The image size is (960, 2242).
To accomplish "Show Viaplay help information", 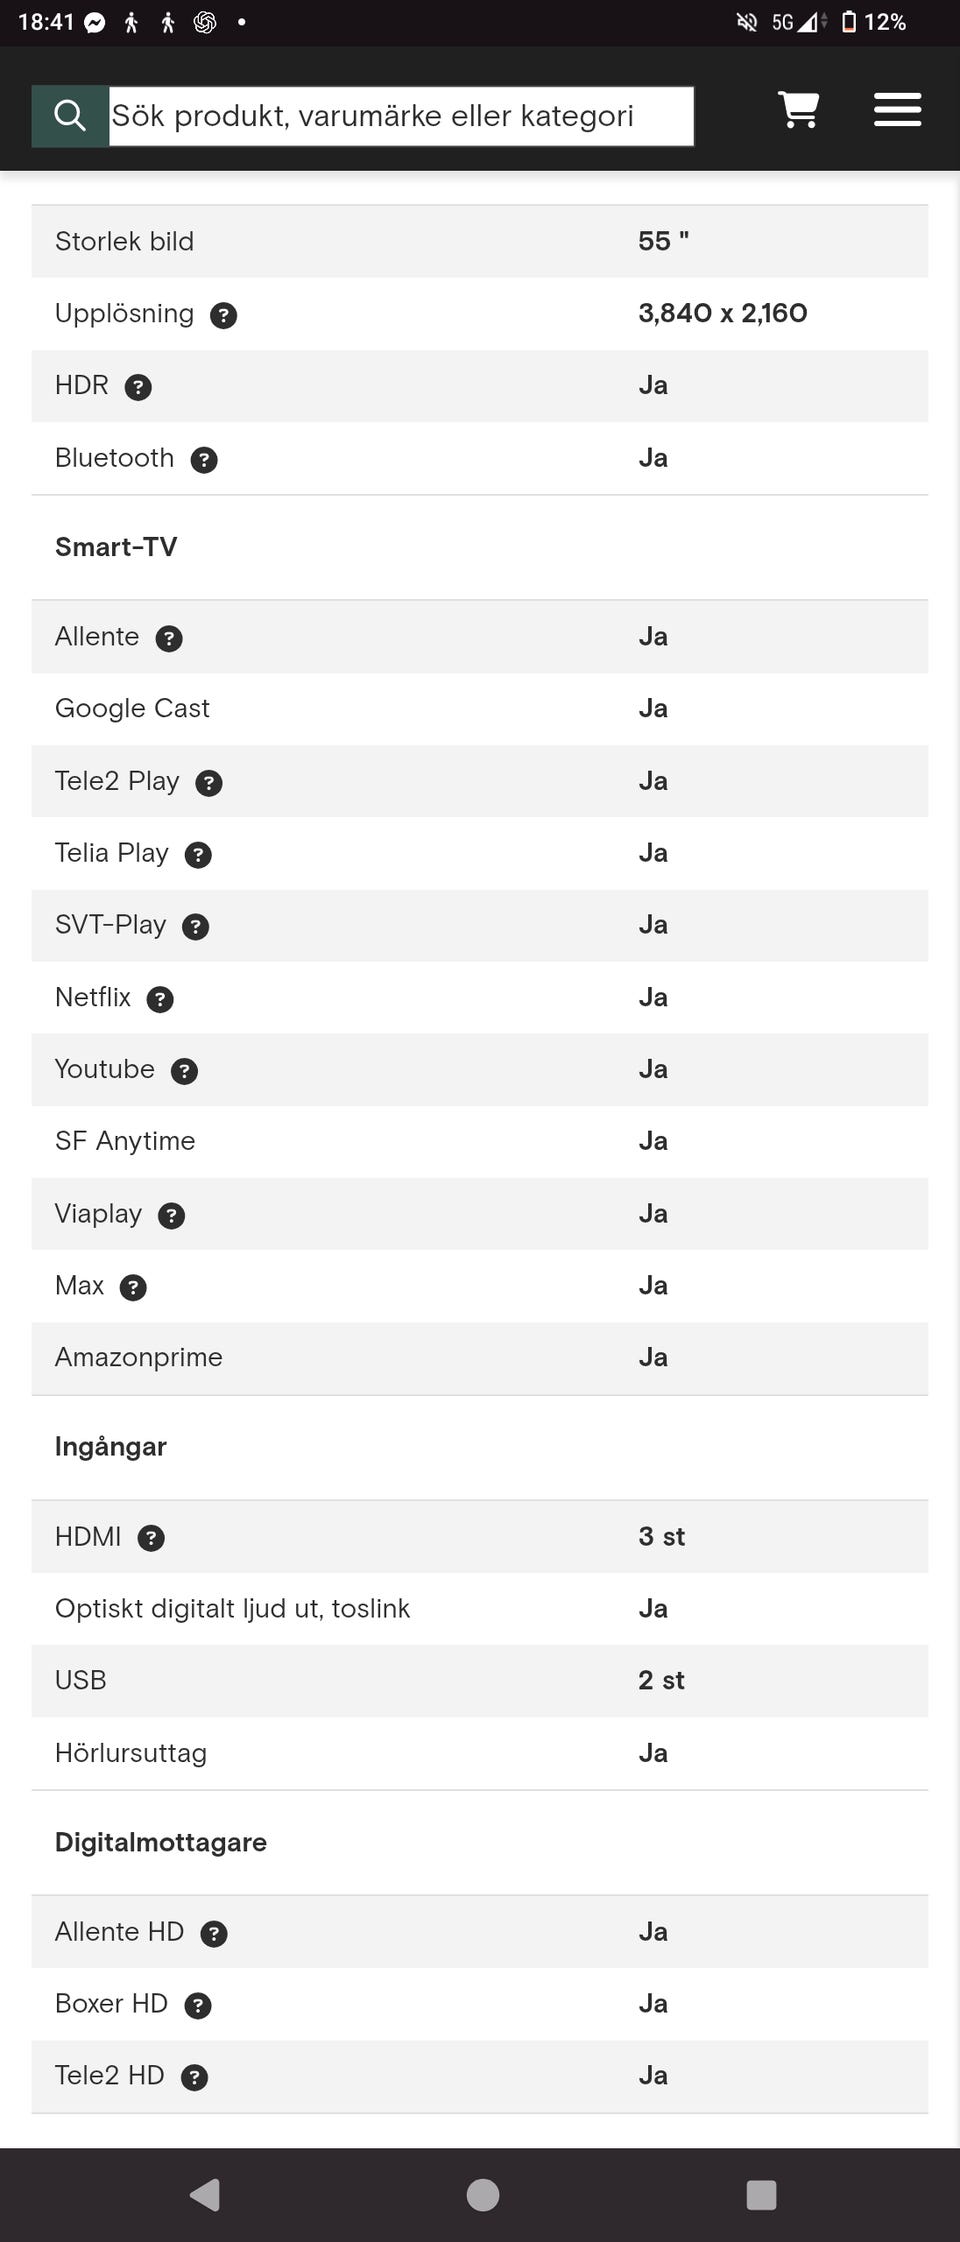I will pos(172,1216).
